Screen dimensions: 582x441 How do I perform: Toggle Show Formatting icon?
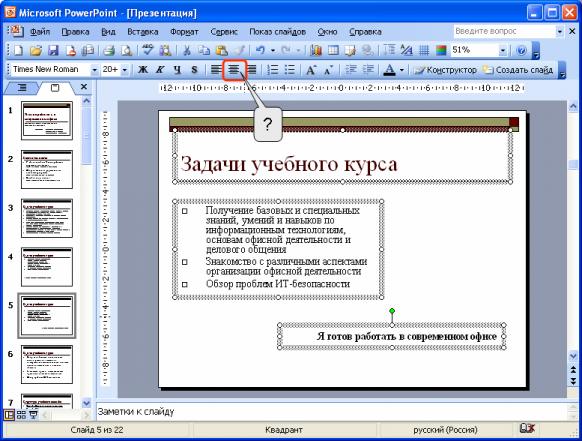[x=407, y=50]
